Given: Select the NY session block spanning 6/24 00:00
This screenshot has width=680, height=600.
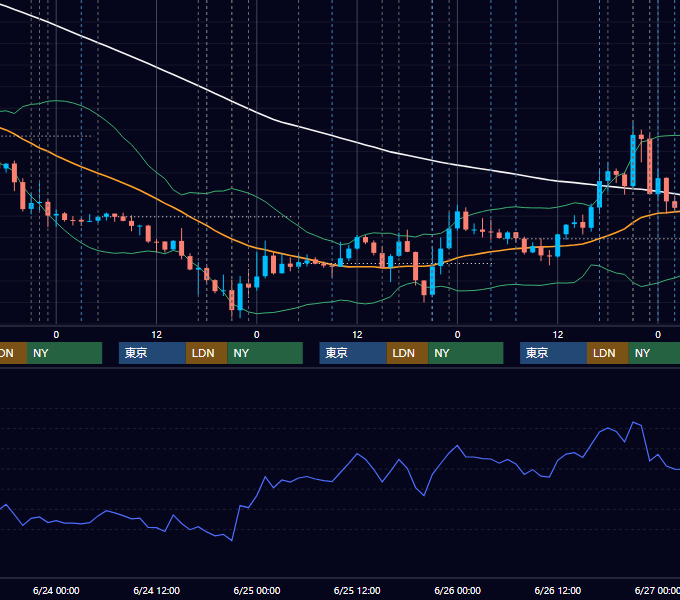Looking at the screenshot, I should click(64, 353).
